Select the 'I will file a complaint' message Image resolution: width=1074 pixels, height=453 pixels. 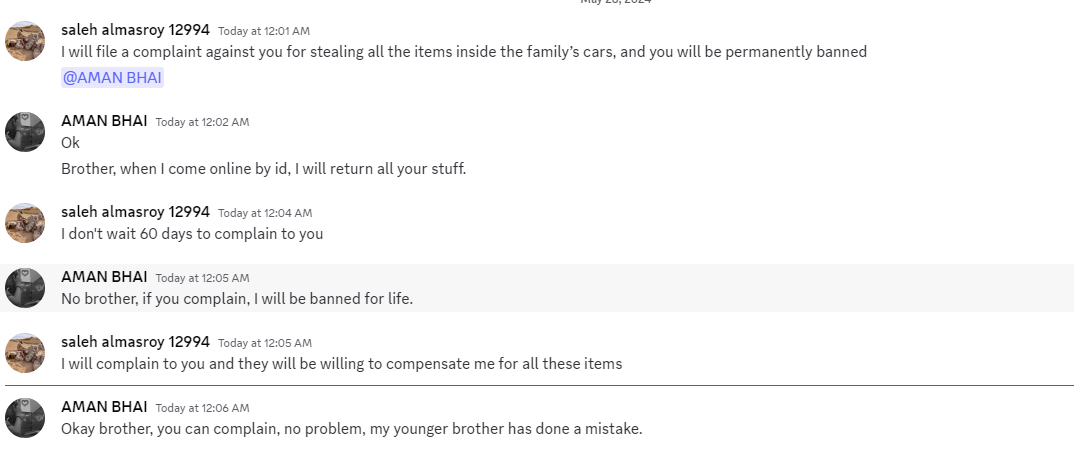[x=464, y=52]
